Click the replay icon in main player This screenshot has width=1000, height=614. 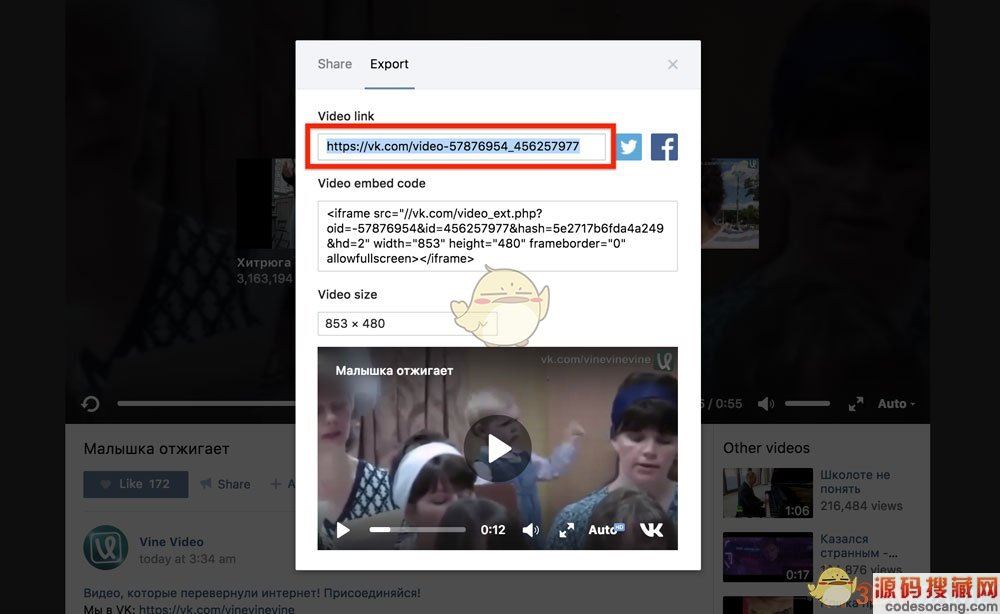[x=90, y=404]
